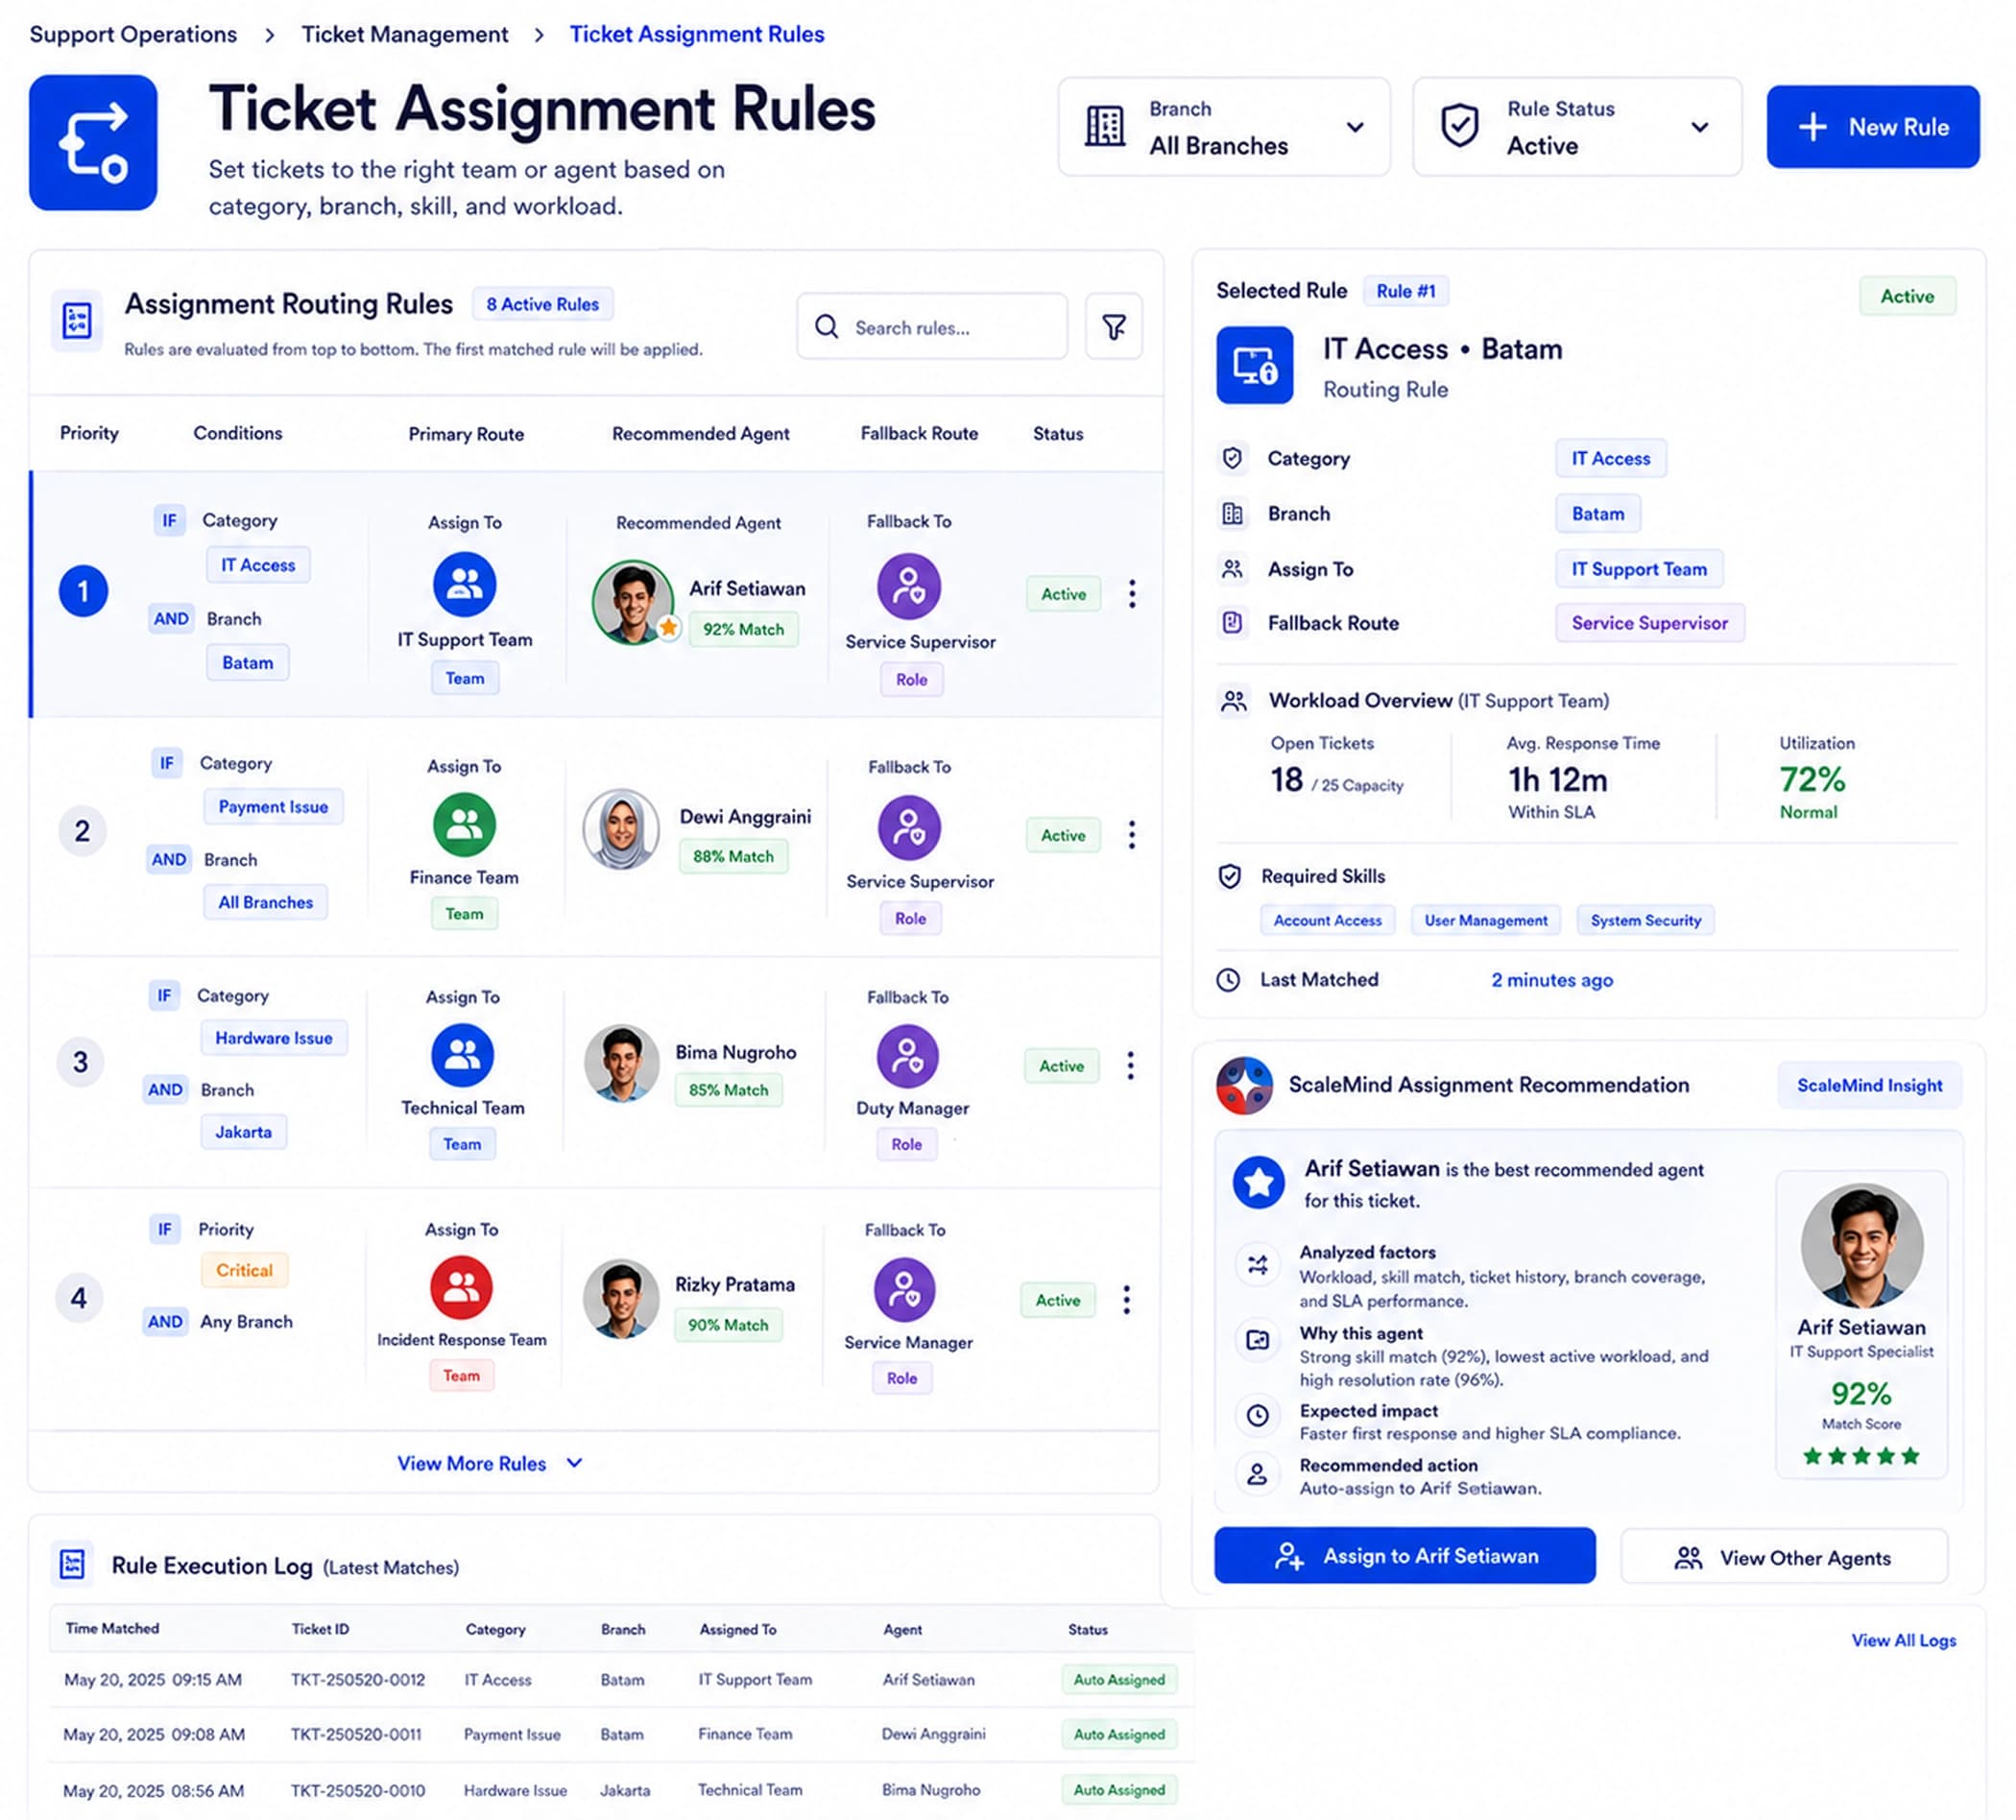Open the filter rules funnel icon
Viewport: 2016px width, 1820px height.
(x=1113, y=326)
